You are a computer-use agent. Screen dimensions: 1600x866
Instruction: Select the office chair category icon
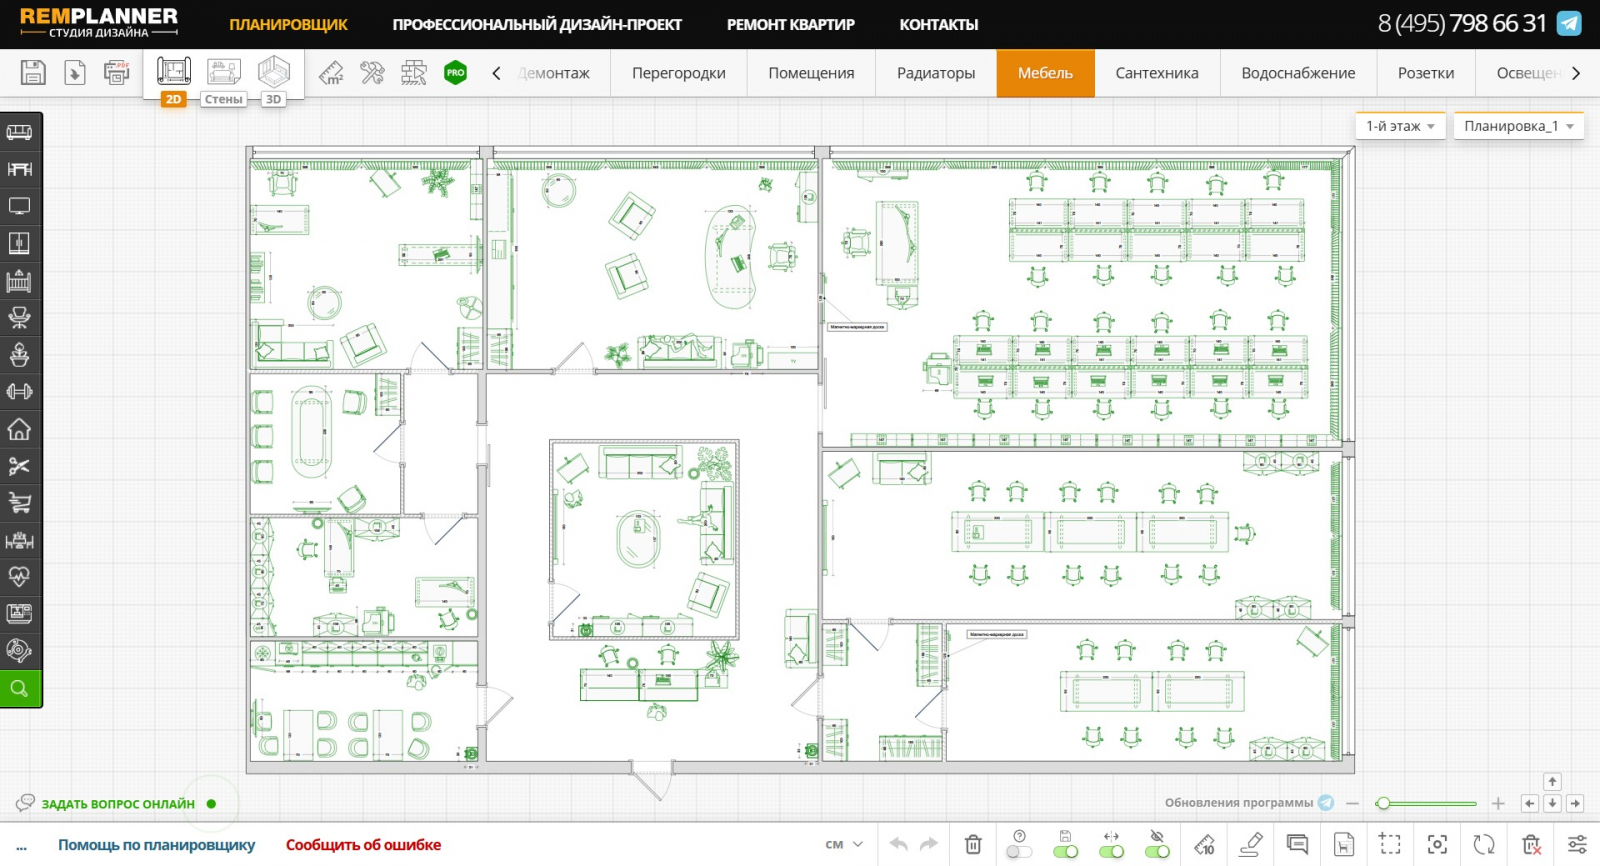20,318
